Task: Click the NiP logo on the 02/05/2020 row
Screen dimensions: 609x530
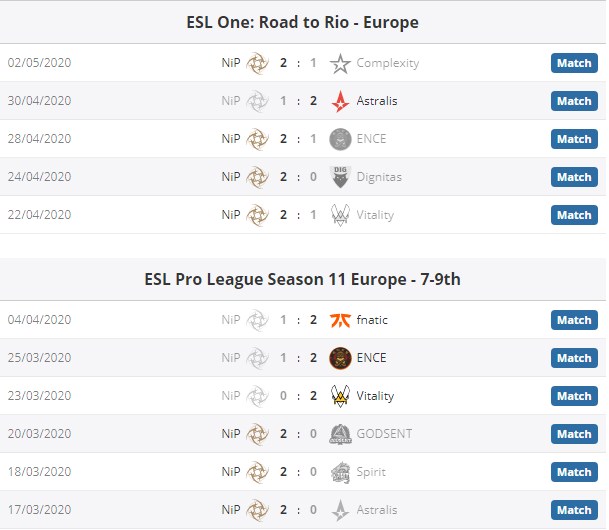Action: 258,63
